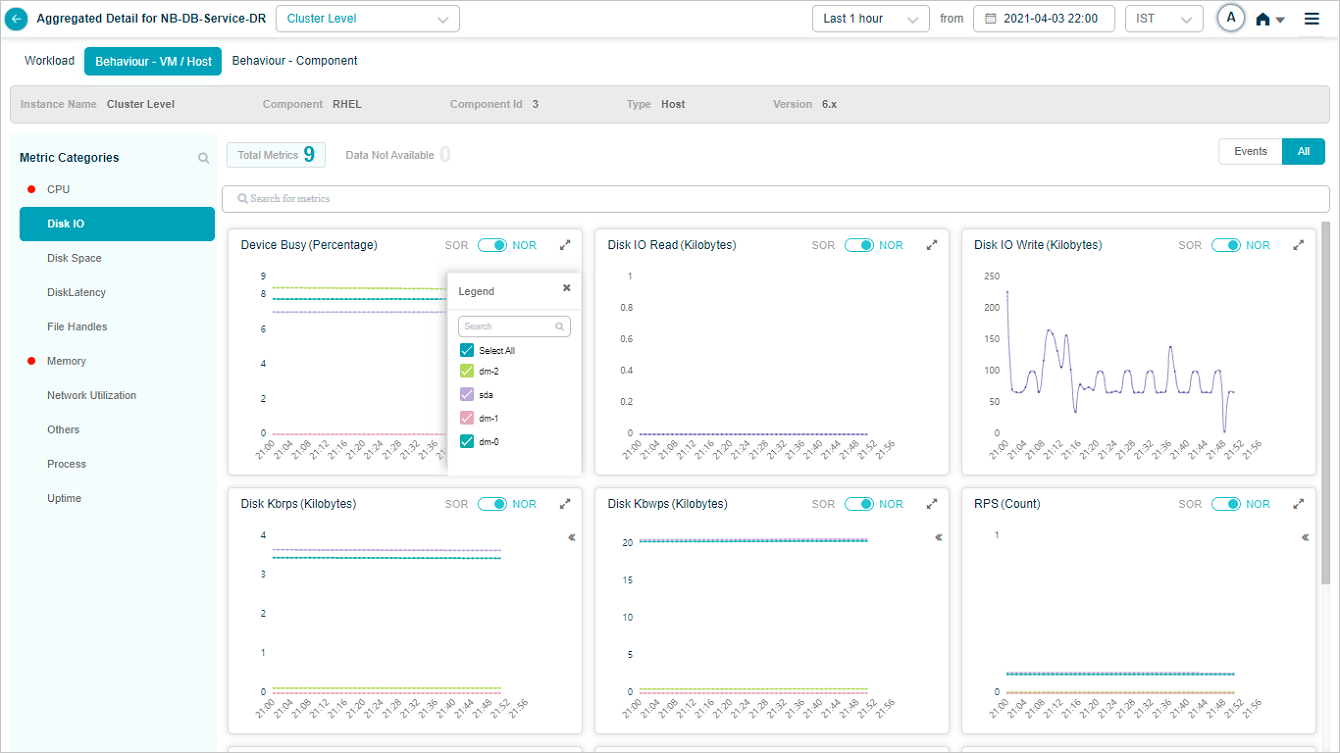
Task: Click the Search for metrics field
Action: click(x=775, y=199)
